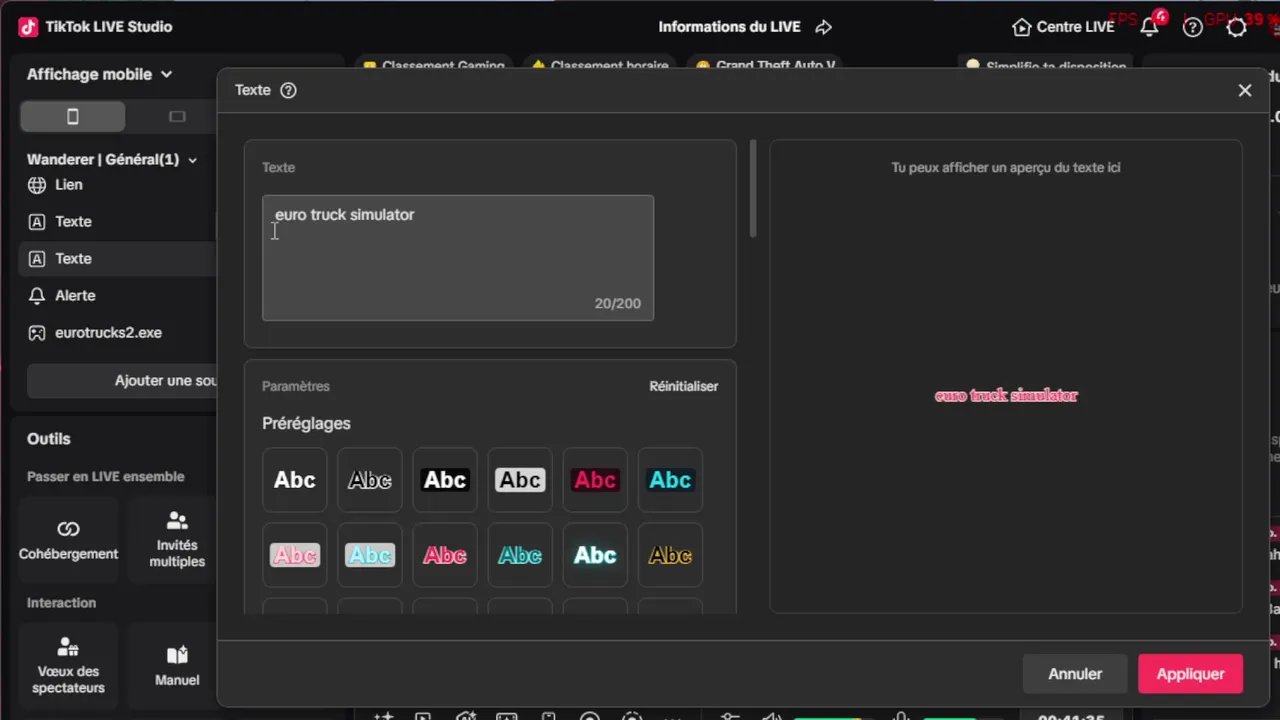Choose white Abc on light blue box preset
1280x720 pixels.
(370, 555)
